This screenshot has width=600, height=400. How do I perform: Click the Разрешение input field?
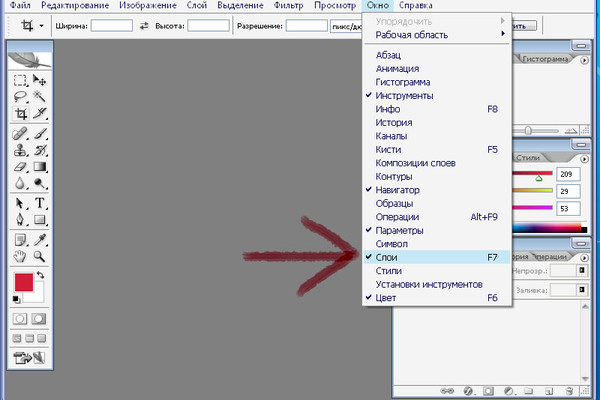tap(307, 26)
